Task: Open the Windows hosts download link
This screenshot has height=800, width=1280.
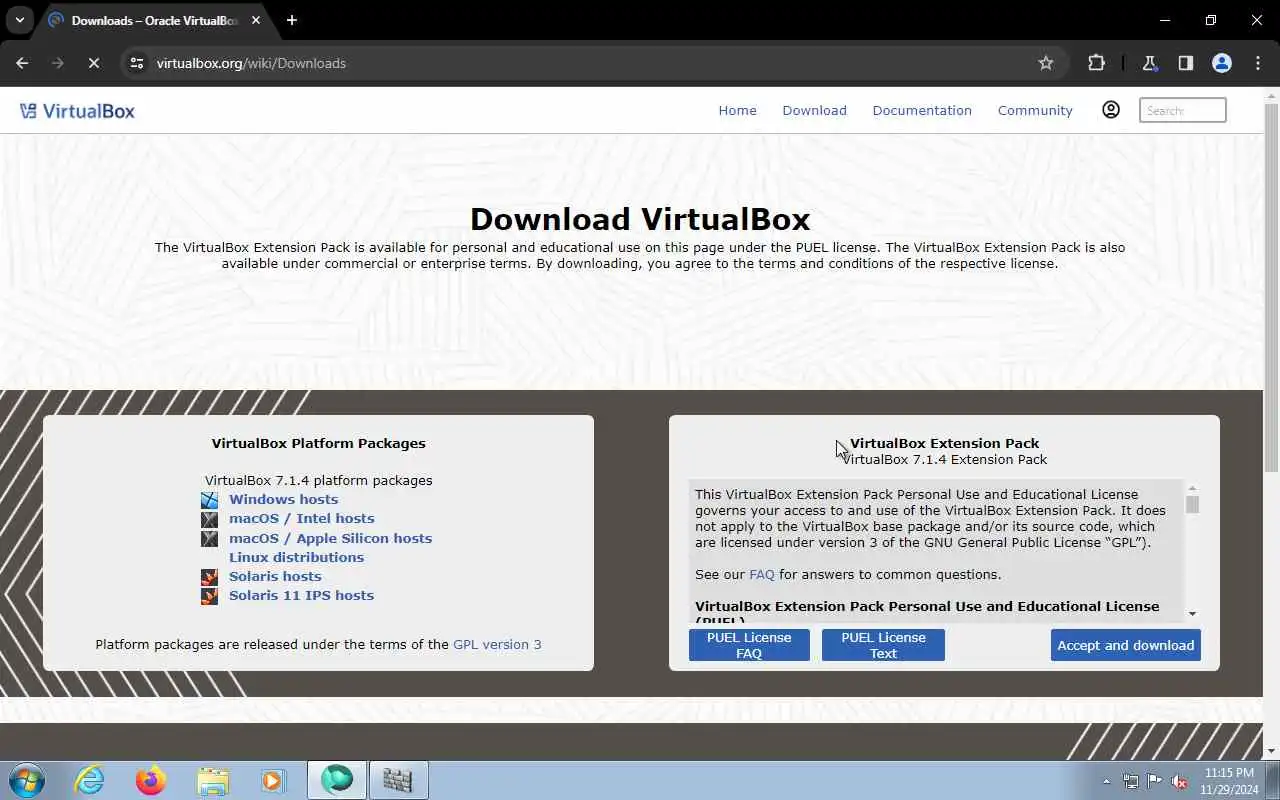Action: [x=283, y=499]
